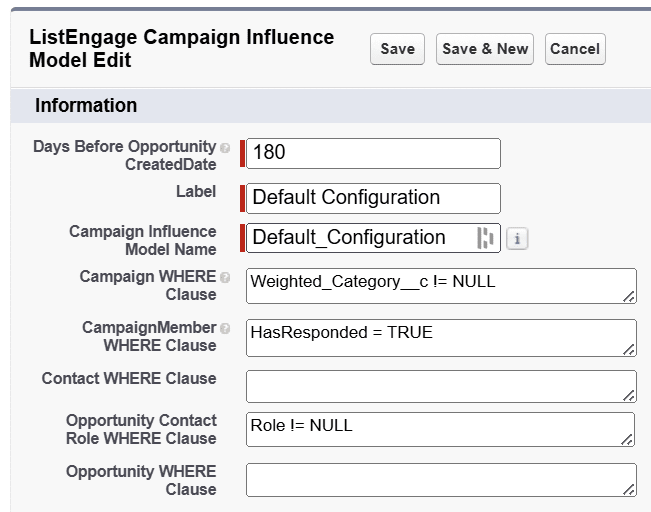The height and width of the screenshot is (512, 651).
Task: Click into the CampaignMember WHERE Clause textarea
Action: tap(441, 338)
